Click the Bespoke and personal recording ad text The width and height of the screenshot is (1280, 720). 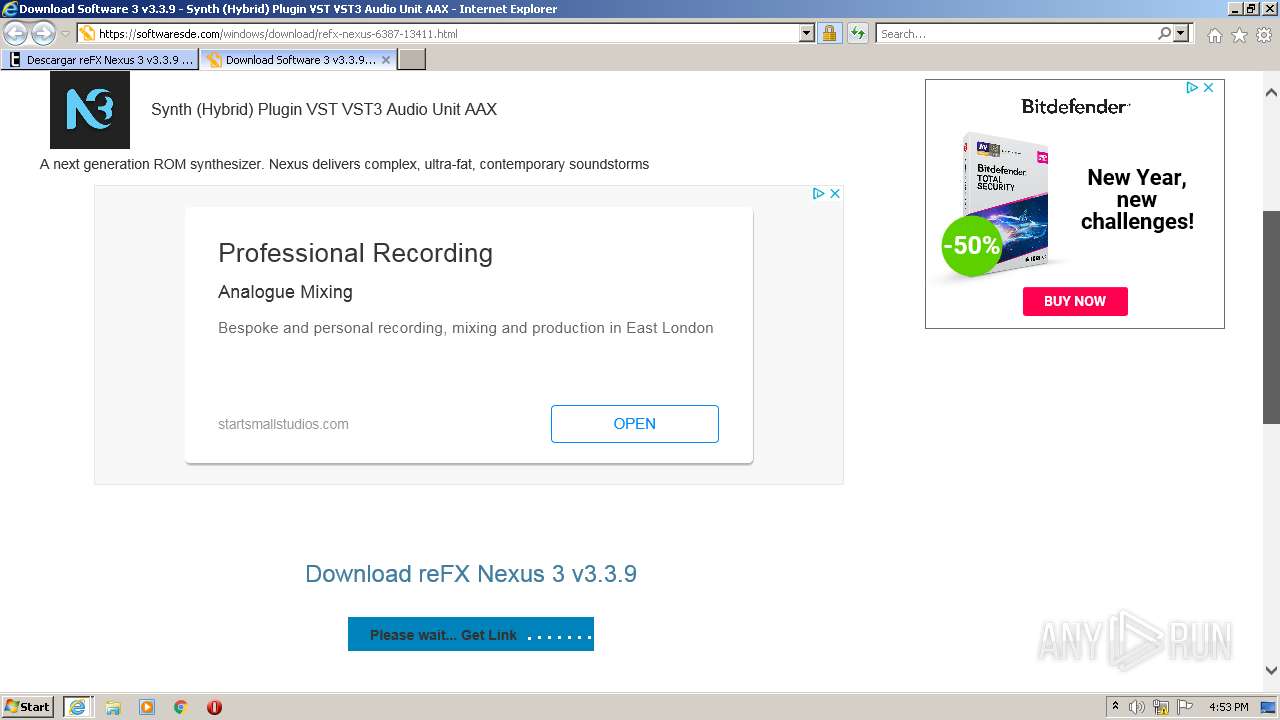pos(466,328)
